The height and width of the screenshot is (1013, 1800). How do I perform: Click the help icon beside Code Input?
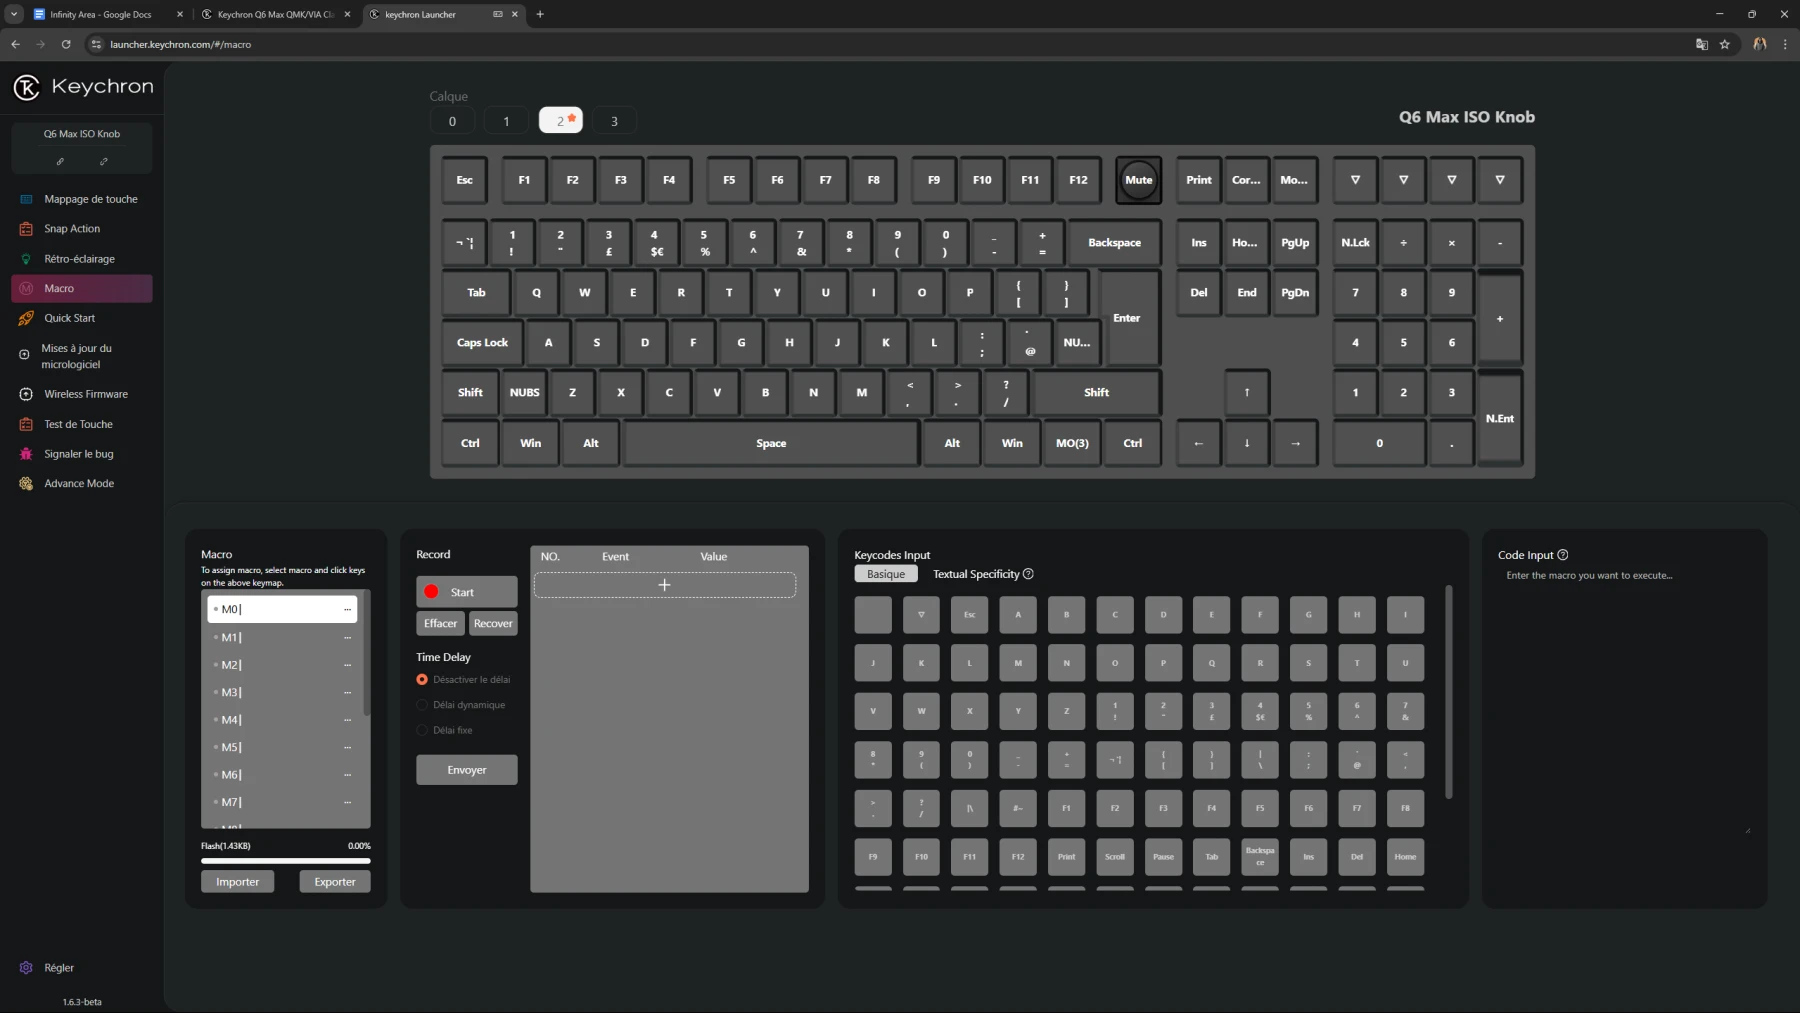(x=1563, y=555)
